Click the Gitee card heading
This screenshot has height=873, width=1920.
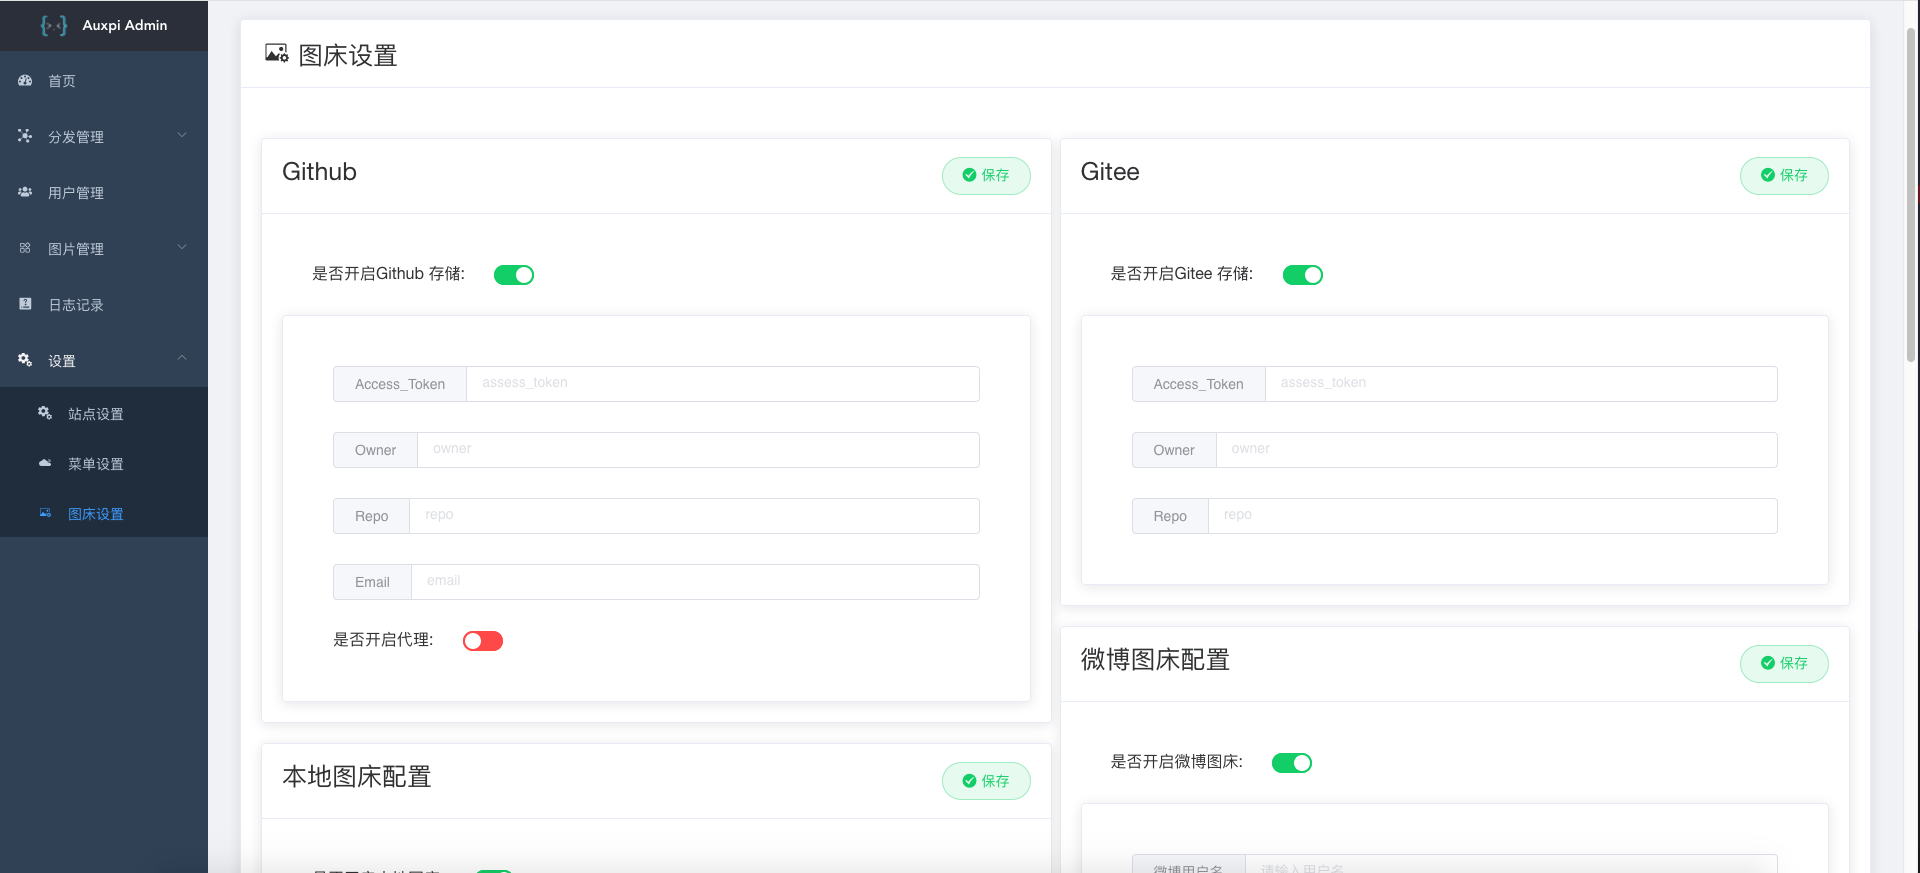(1110, 172)
